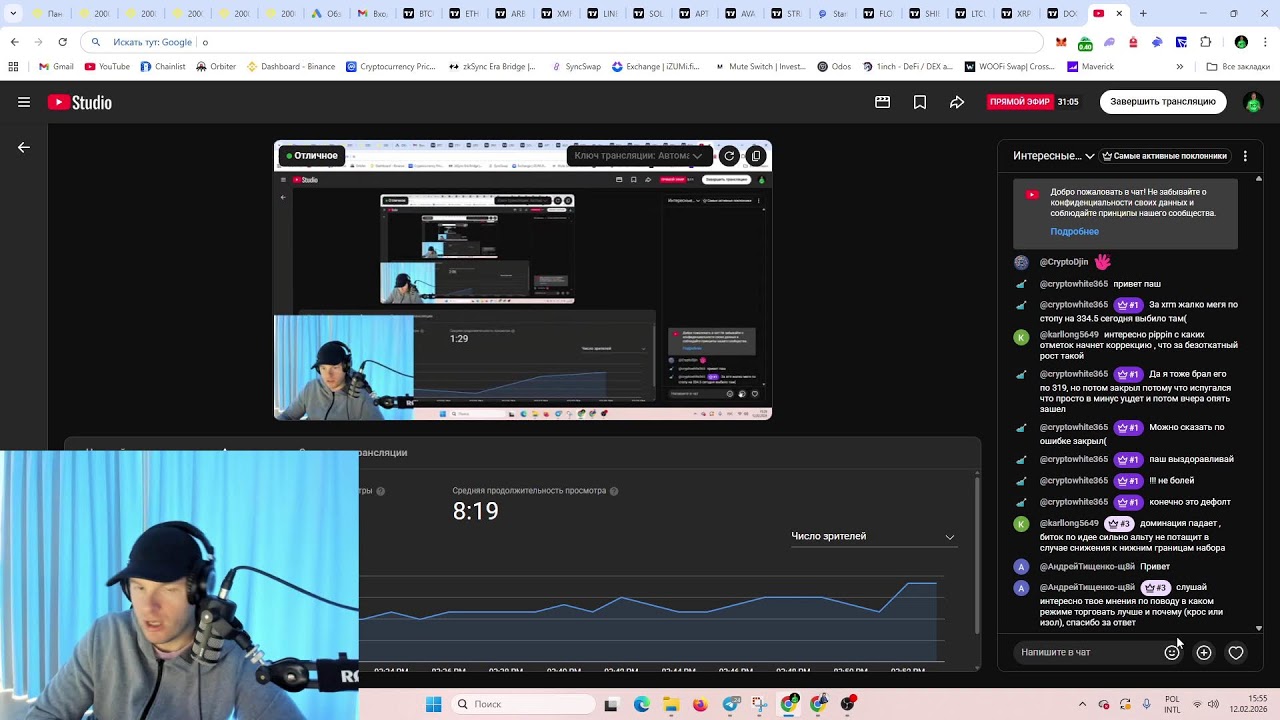This screenshot has width=1280, height=720.
Task: Open the Odos bookmark
Action: click(x=834, y=67)
